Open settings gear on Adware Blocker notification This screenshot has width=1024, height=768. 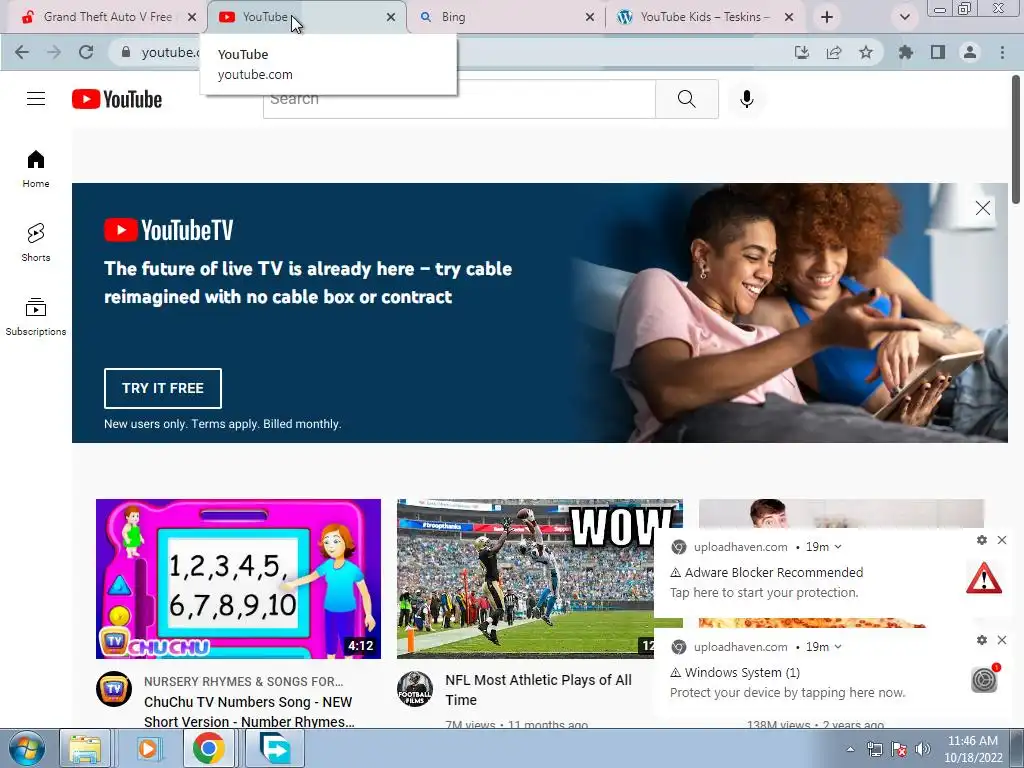coord(982,540)
